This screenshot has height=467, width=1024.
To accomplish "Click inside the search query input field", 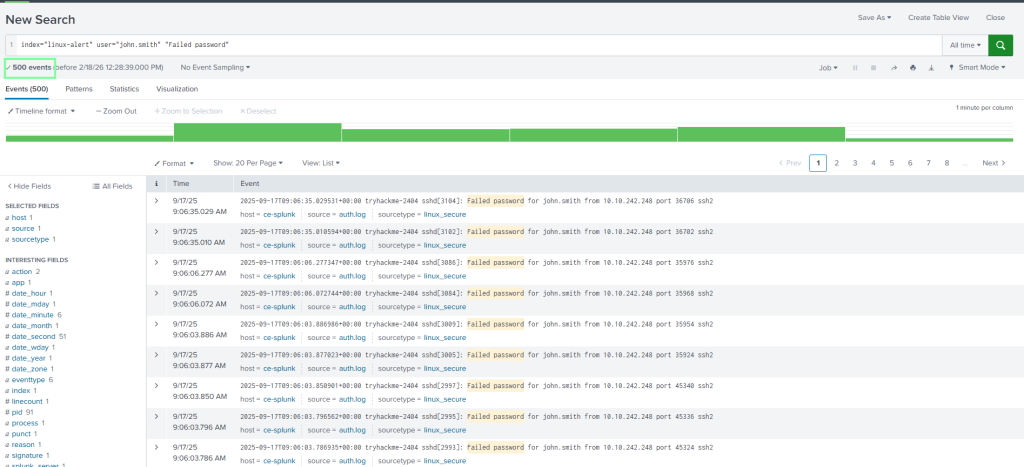I will point(480,45).
